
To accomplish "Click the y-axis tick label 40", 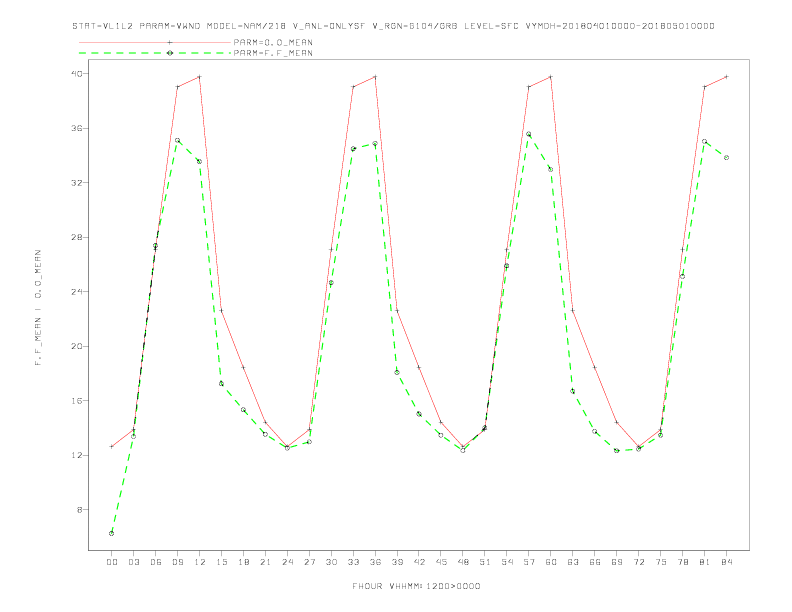I will tap(76, 74).
